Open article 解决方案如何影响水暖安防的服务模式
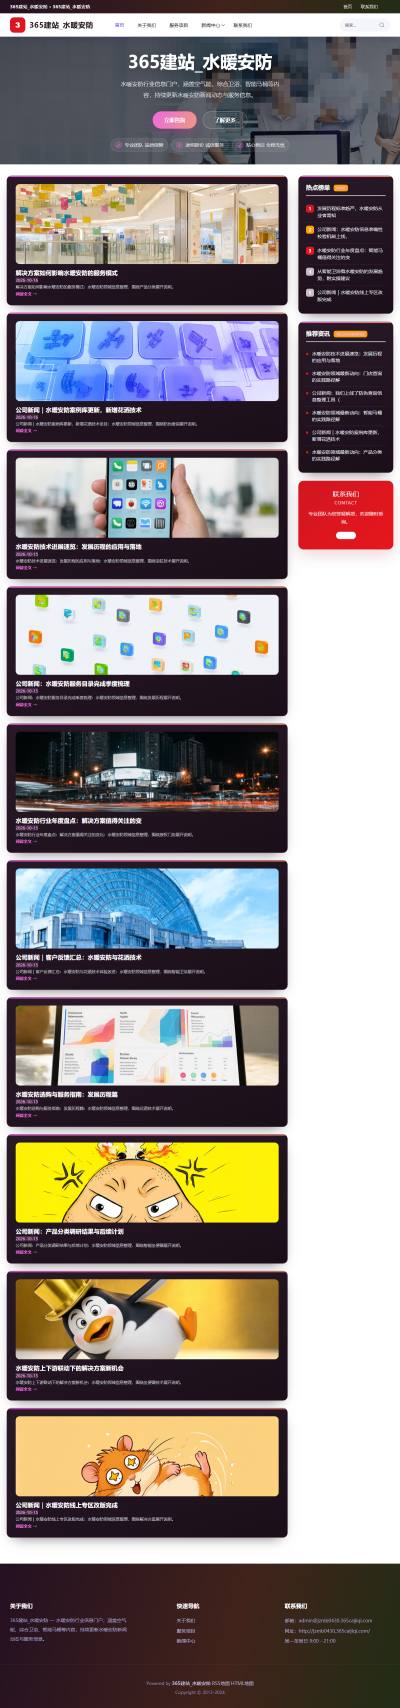This screenshot has height=1708, width=400. 66,273
